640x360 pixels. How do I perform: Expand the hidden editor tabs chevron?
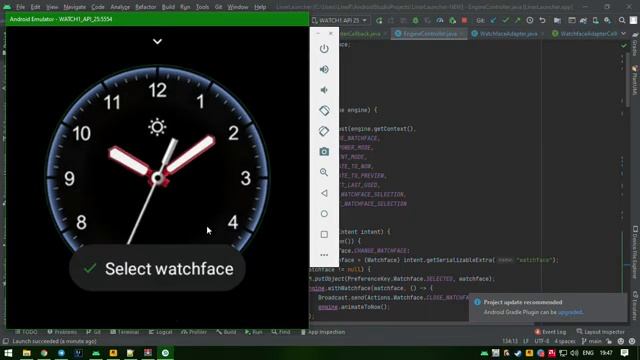624,34
